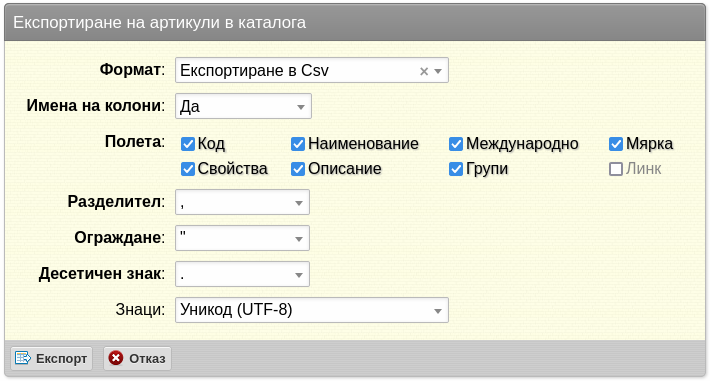Expand the Имена на колони dropdown
This screenshot has width=710, height=381.
(x=244, y=106)
